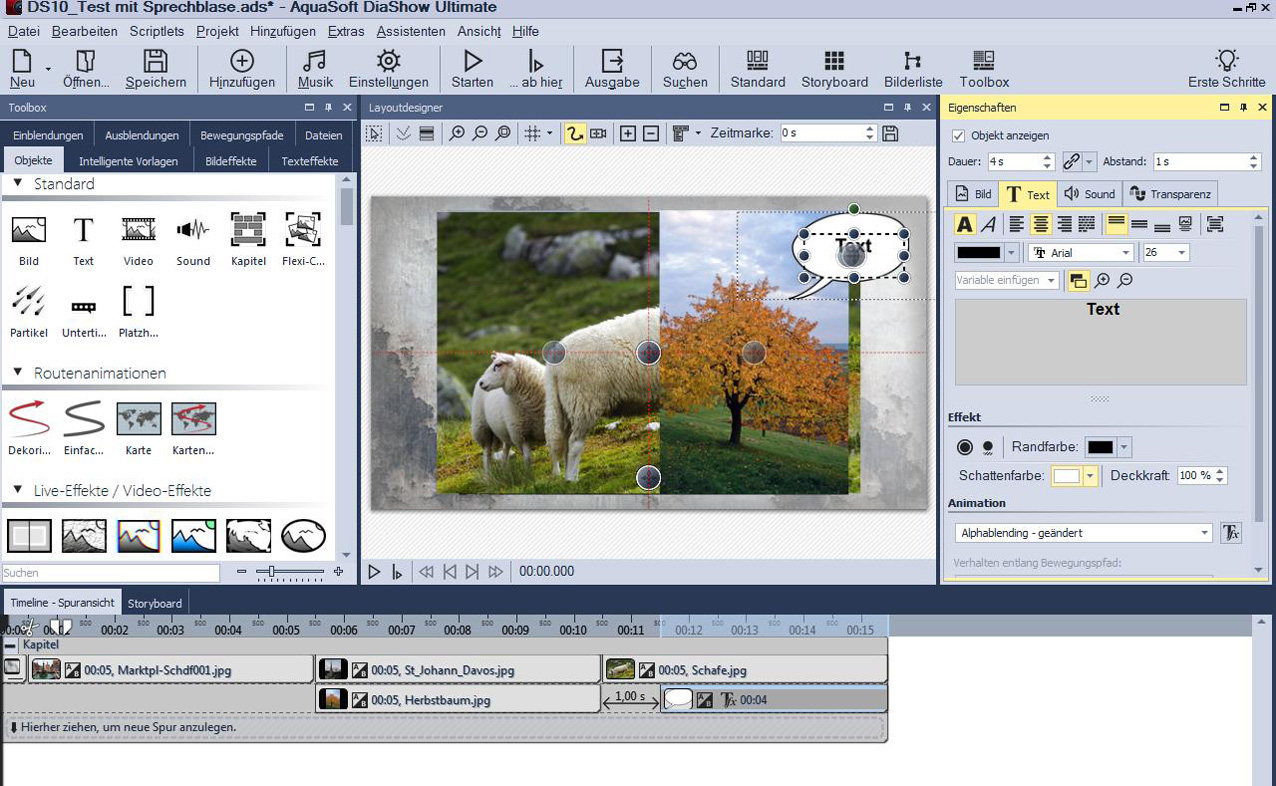This screenshot has height=786, width=1276.
Task: Open the Toolbox icon in main toolbar
Action: [x=984, y=62]
